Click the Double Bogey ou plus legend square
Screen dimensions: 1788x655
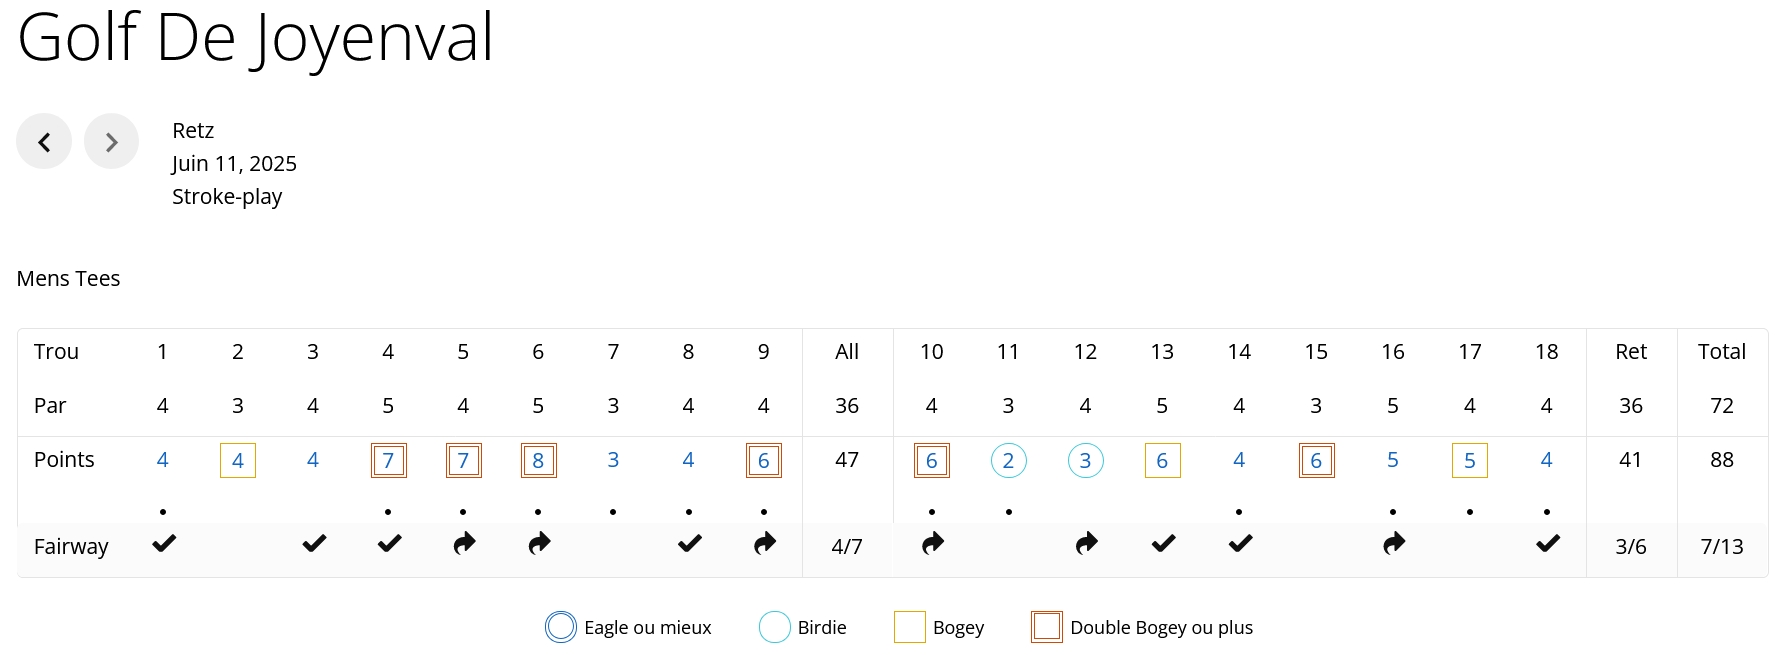point(1046,628)
